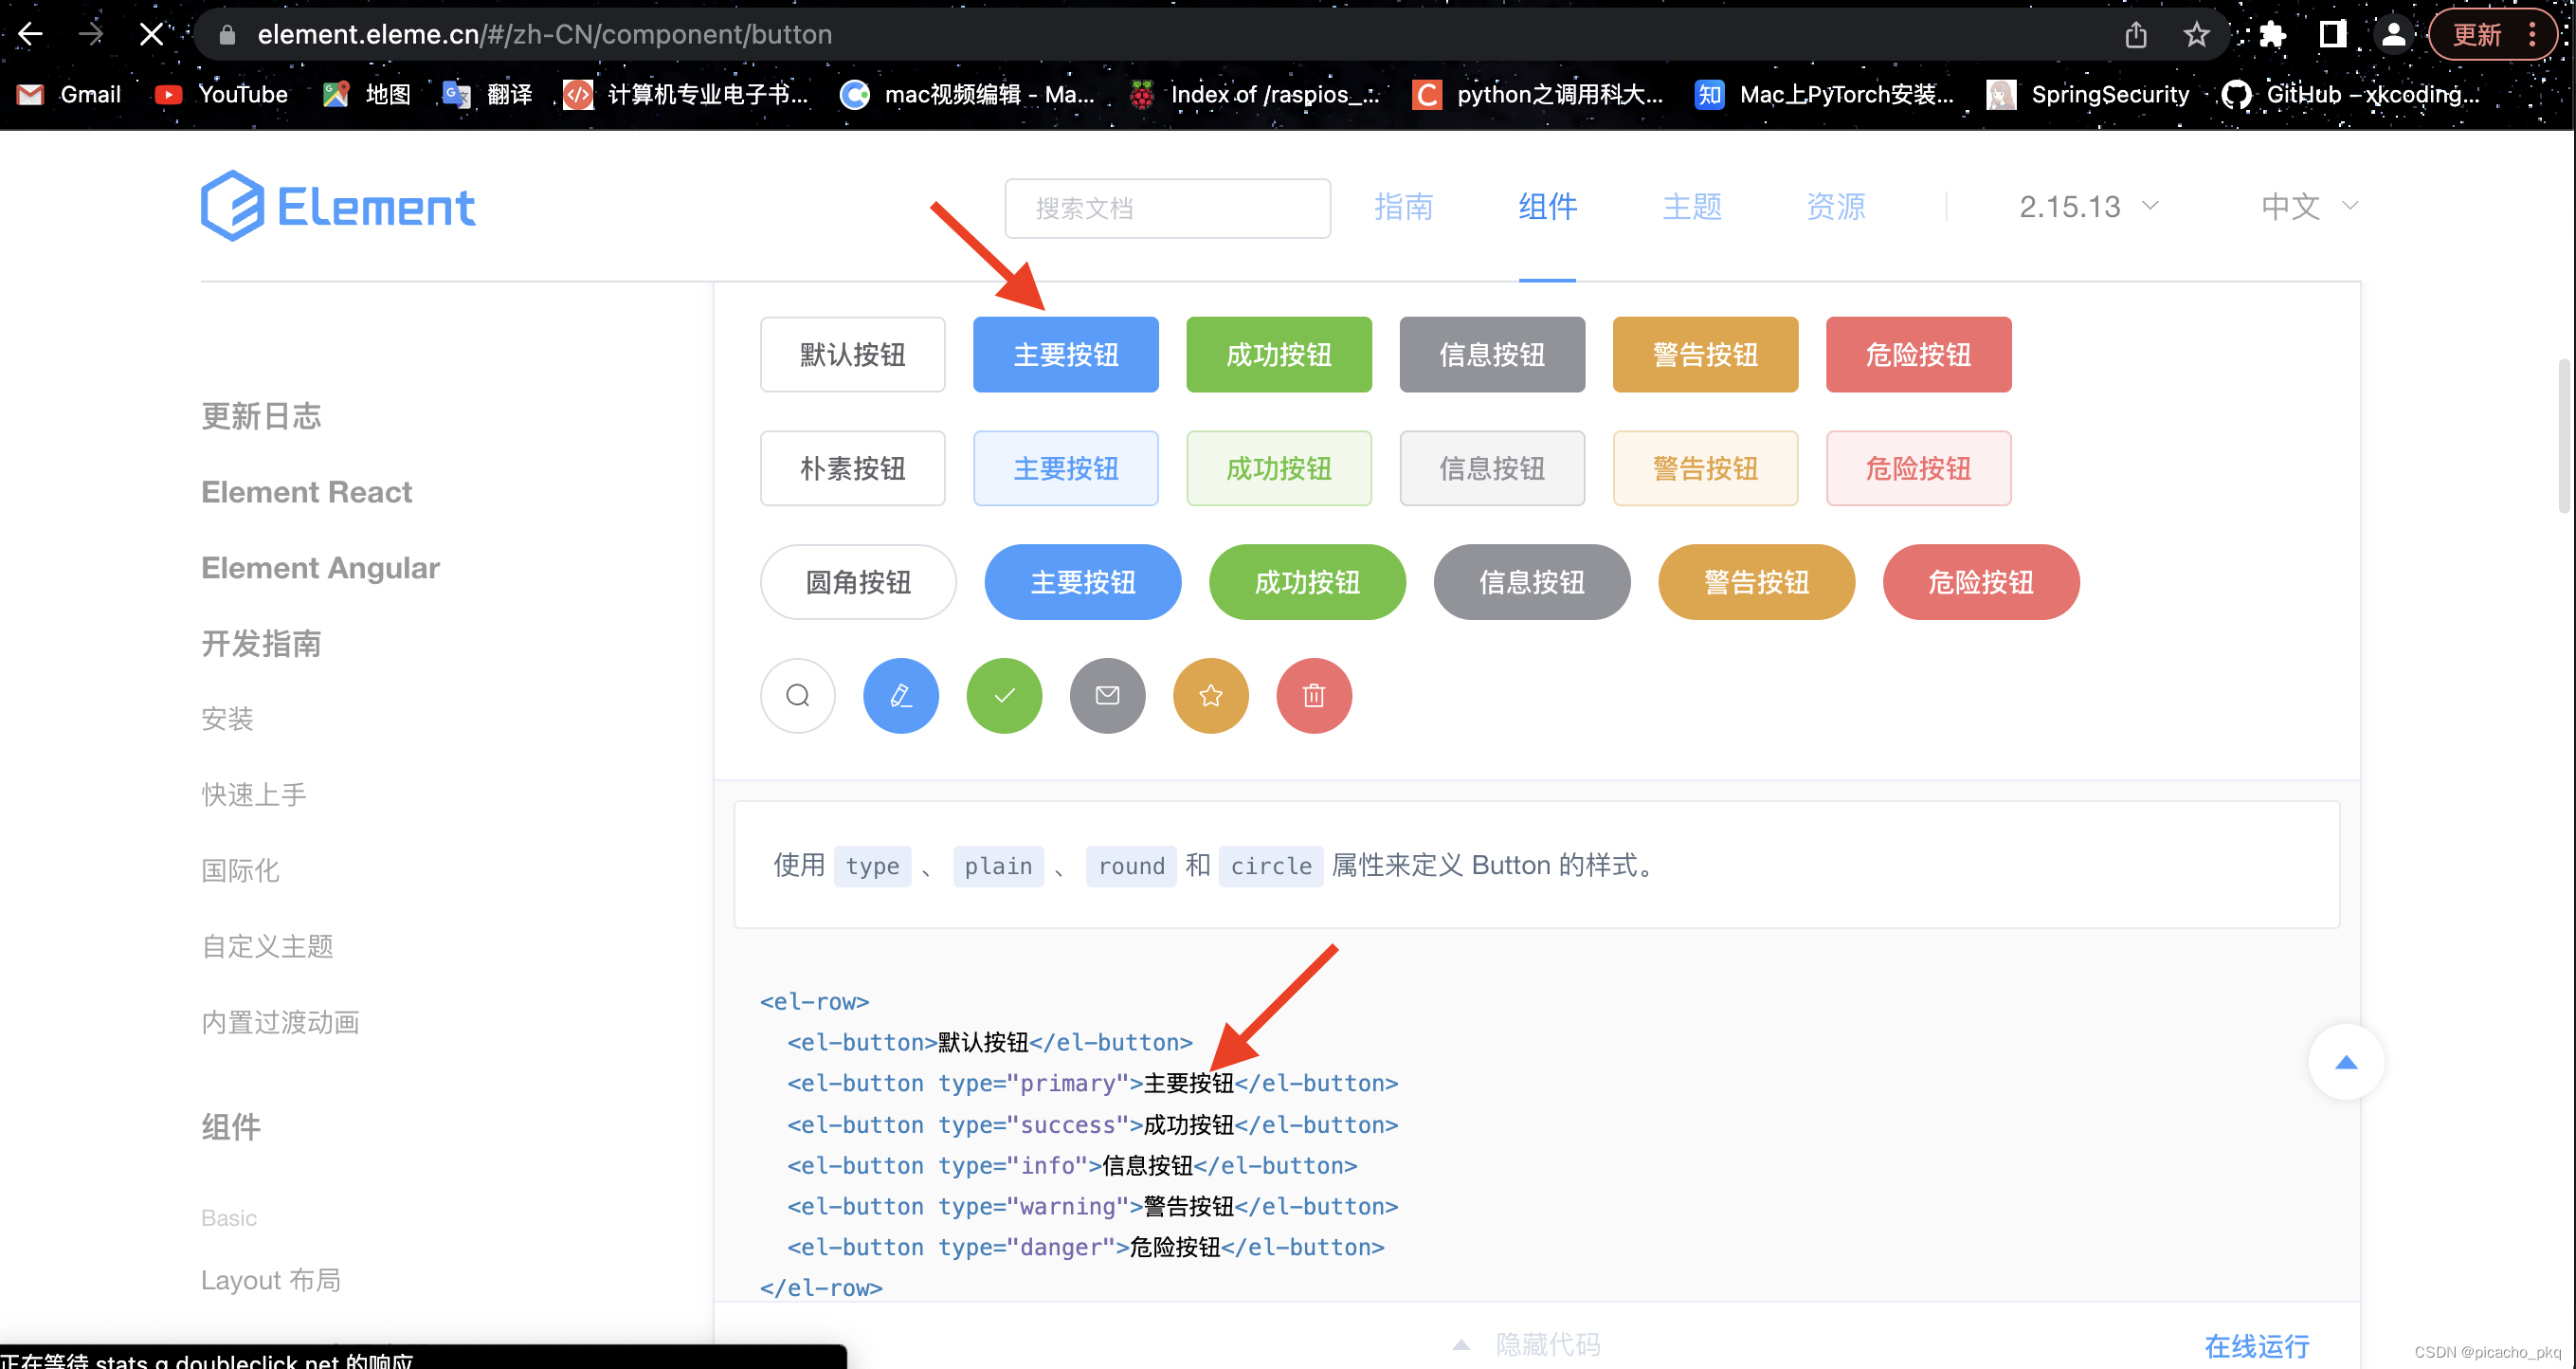
Task: Click the back-to-top arrow circle button
Action: (2345, 1062)
